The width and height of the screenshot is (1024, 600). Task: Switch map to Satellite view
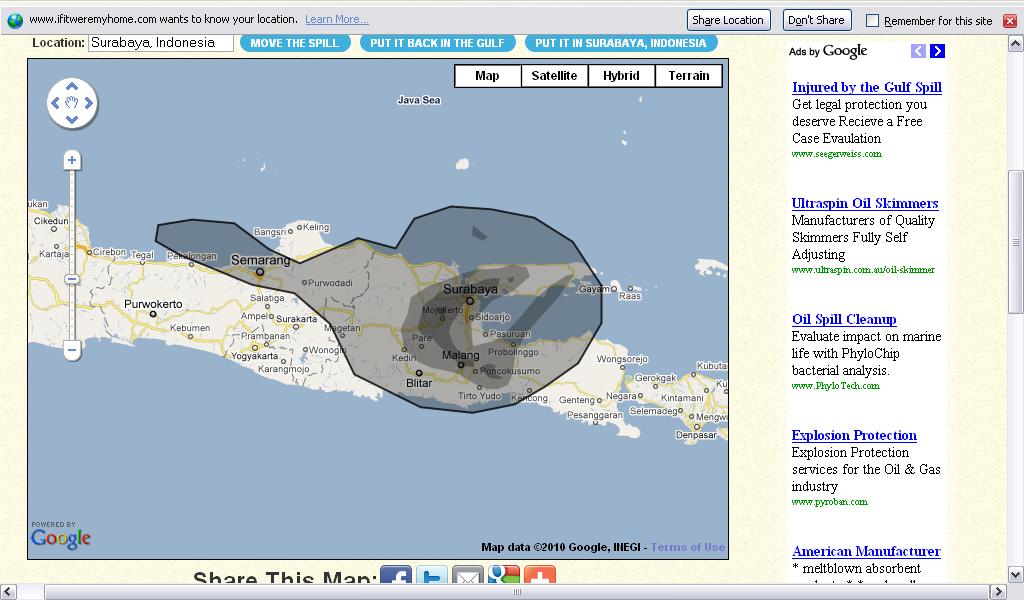[x=554, y=76]
